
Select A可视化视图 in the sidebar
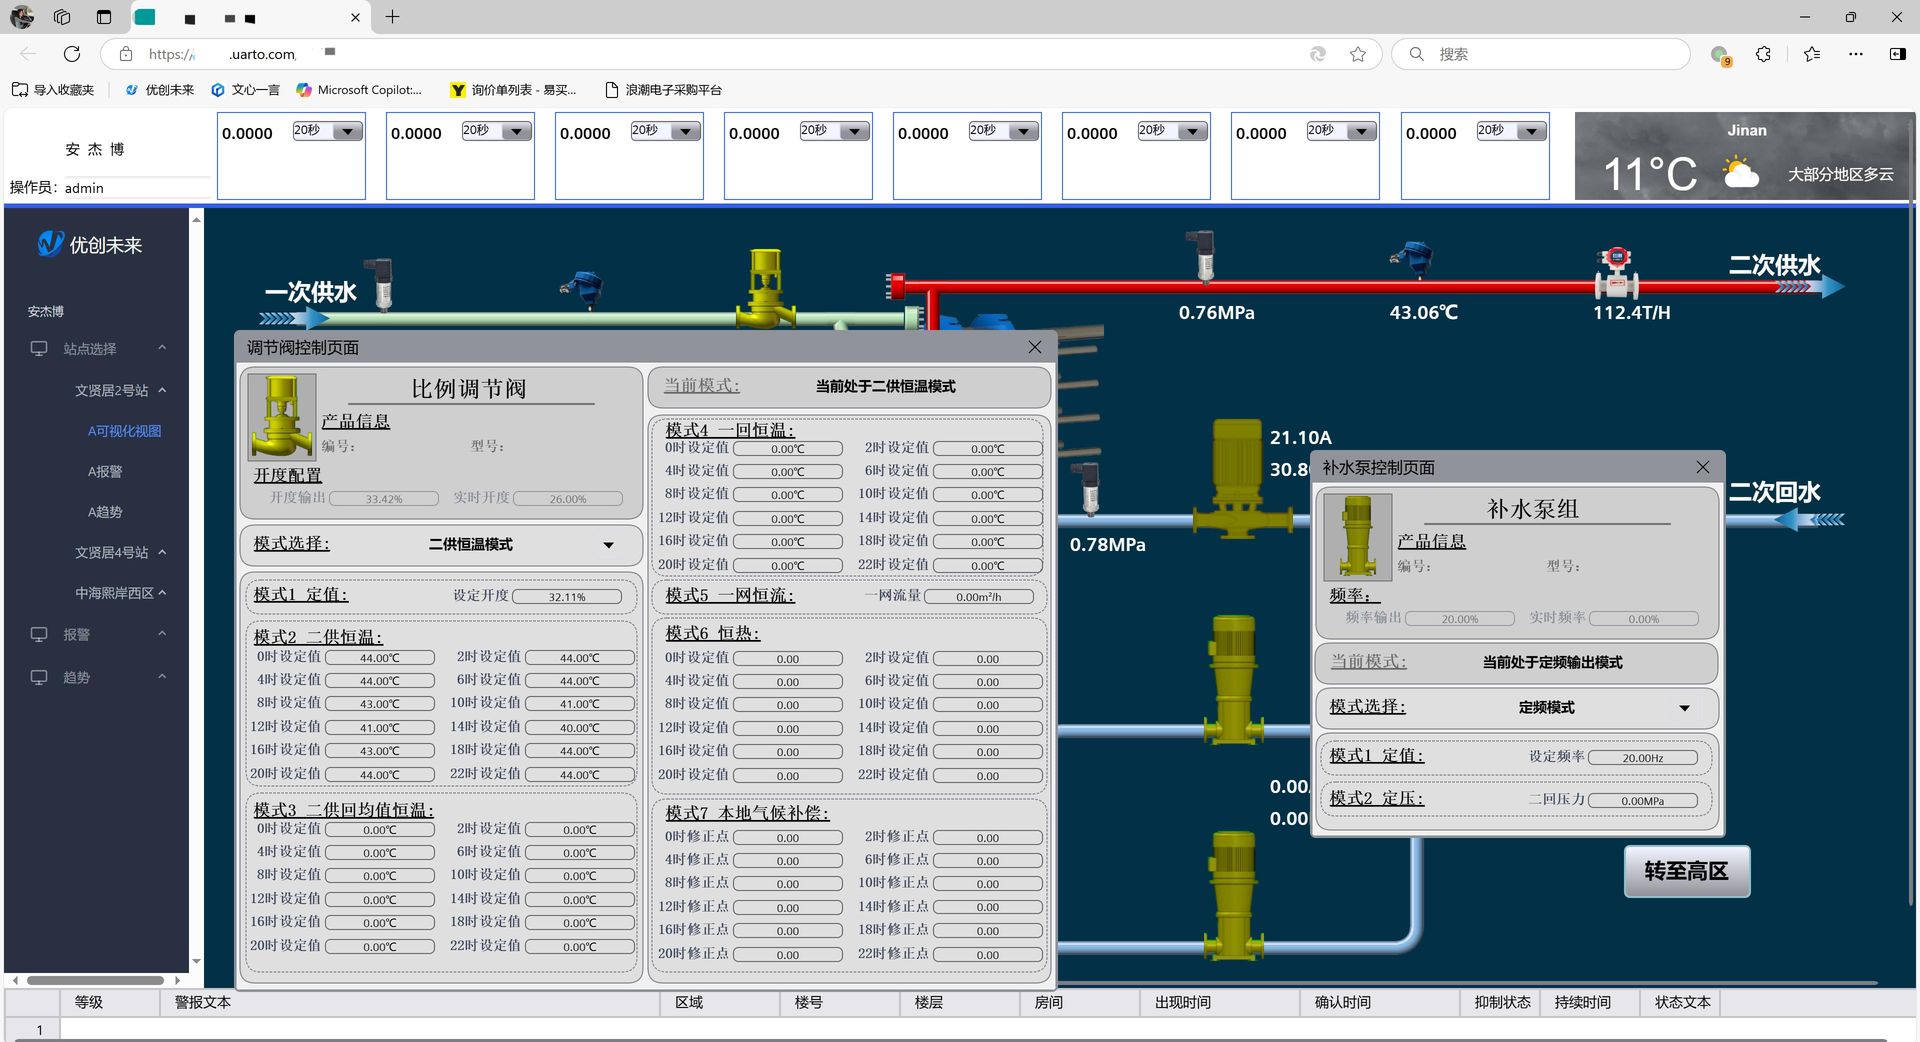pyautogui.click(x=124, y=431)
